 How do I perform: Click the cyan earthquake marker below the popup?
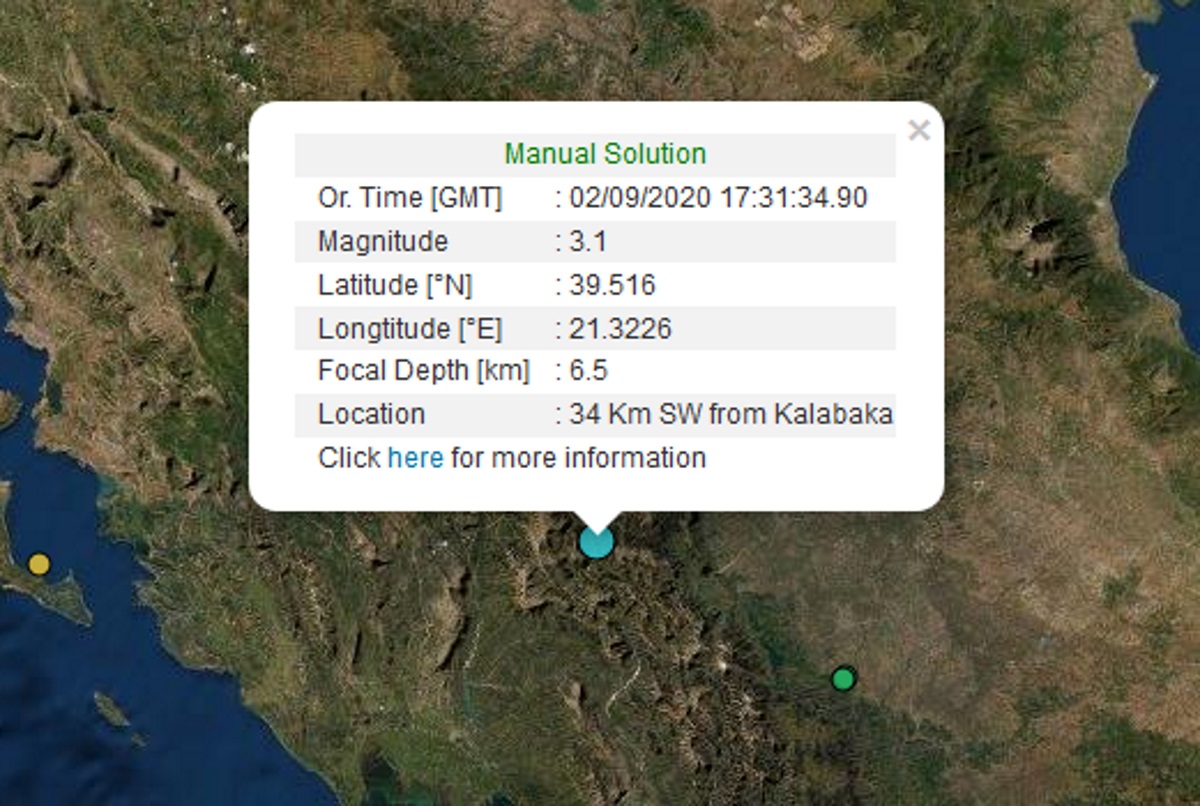coord(596,542)
